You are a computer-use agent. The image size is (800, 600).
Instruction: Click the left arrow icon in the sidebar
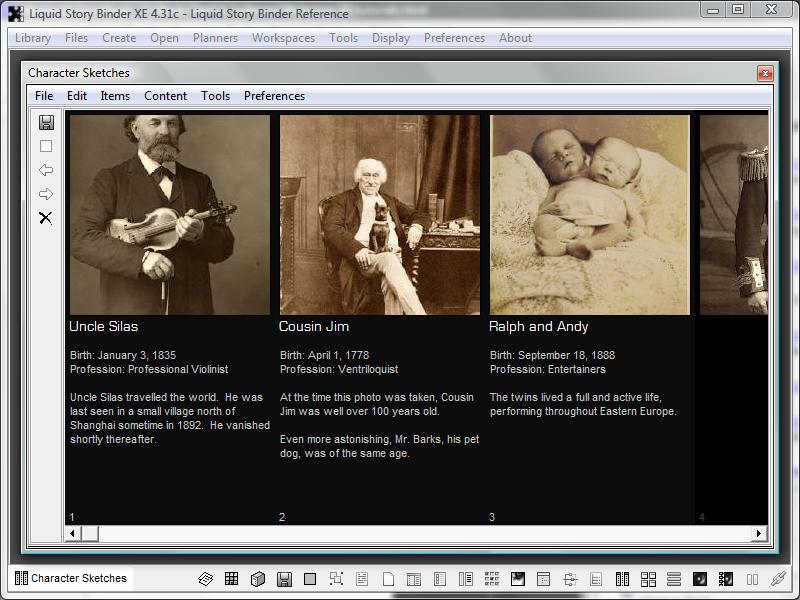[46, 170]
